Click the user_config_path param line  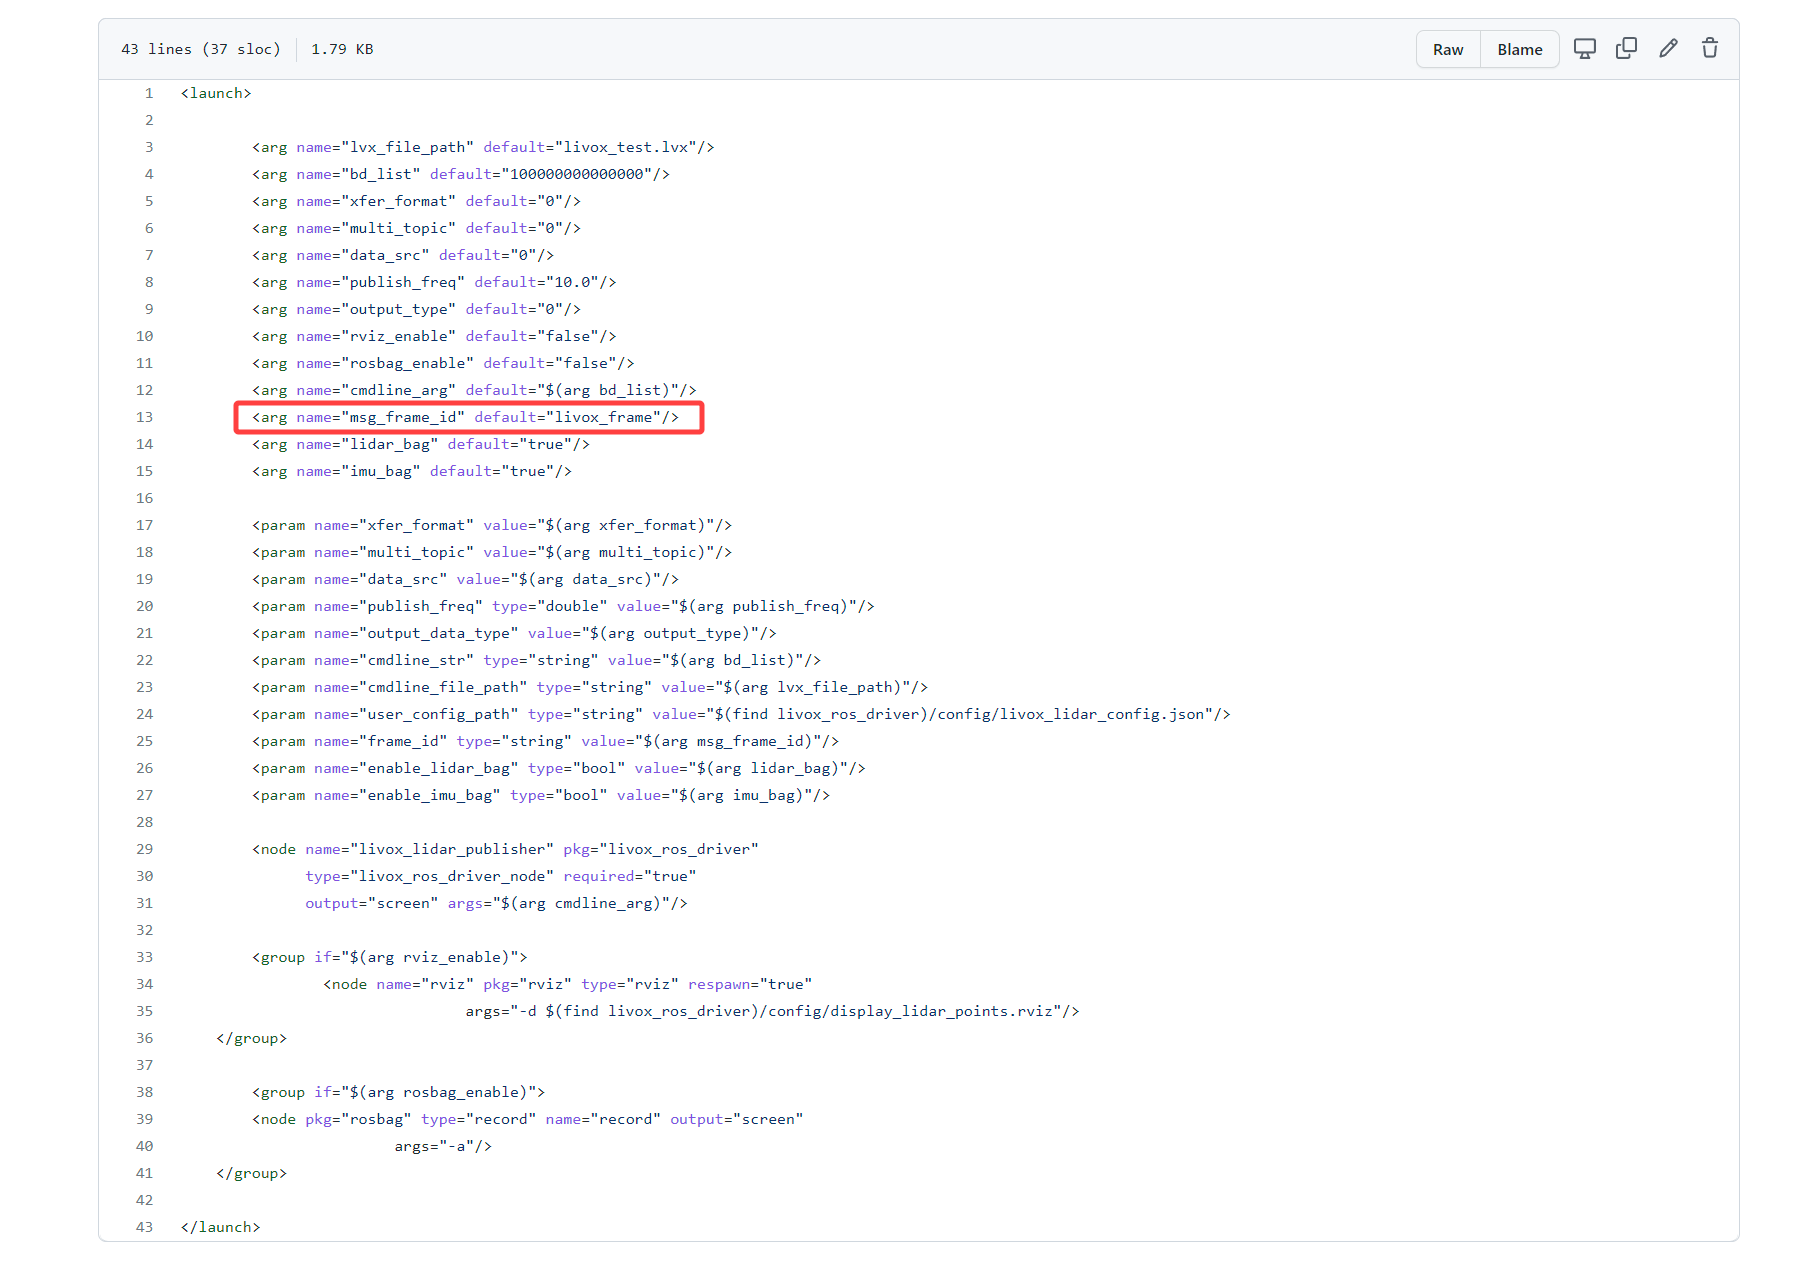click(741, 714)
